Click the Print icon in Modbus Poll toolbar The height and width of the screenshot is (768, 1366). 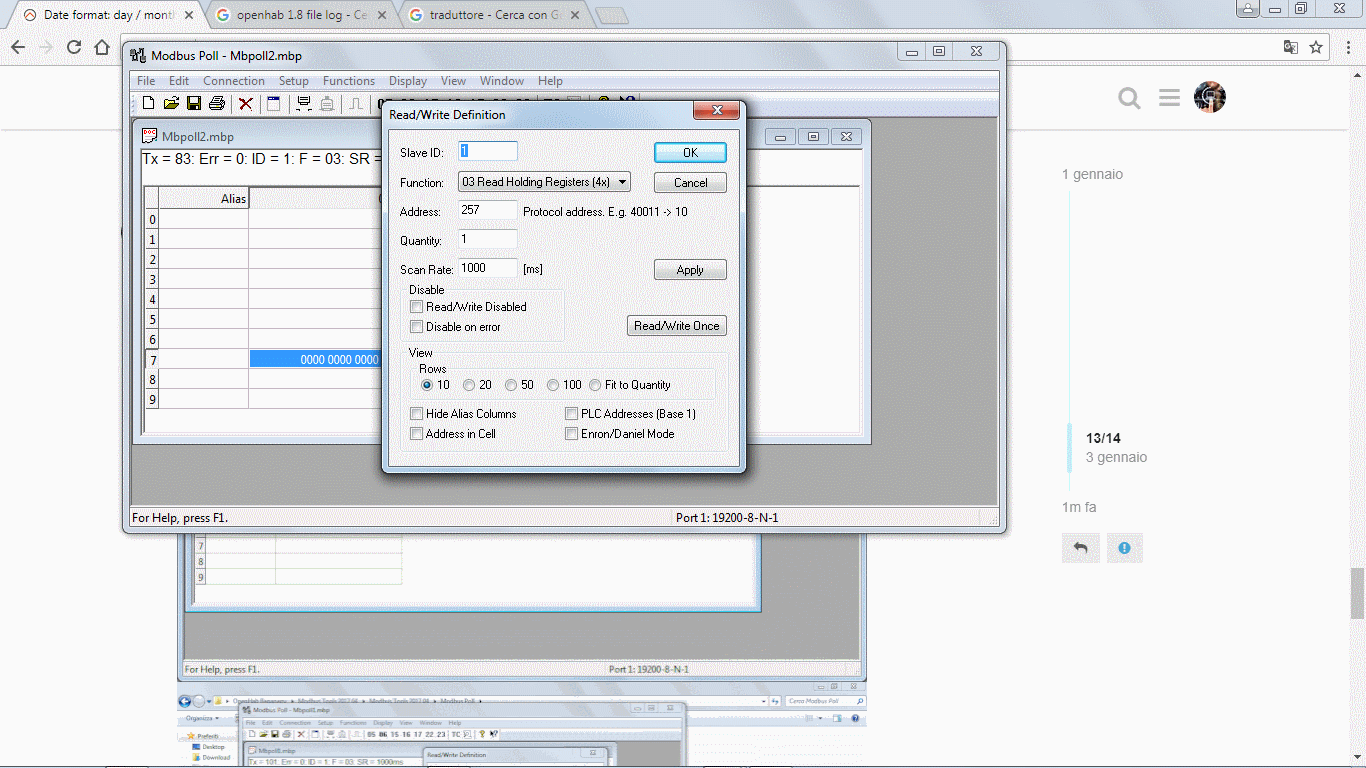tap(216, 103)
